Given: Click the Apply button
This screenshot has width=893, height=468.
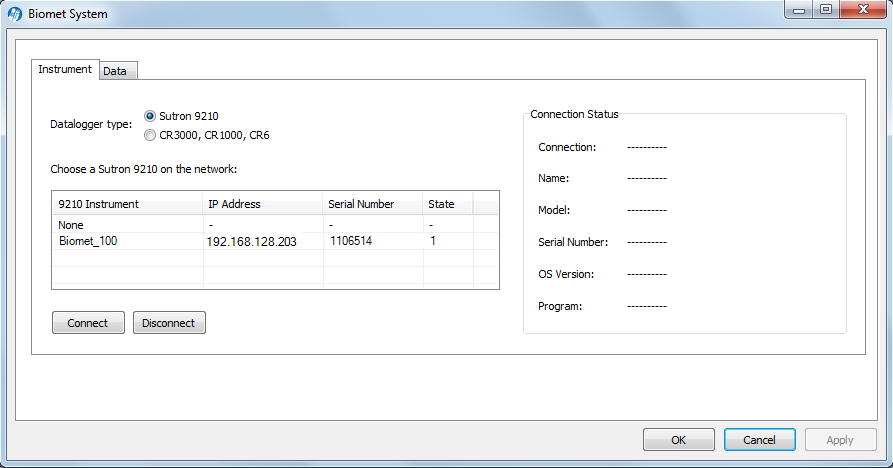Looking at the screenshot, I should click(x=841, y=440).
